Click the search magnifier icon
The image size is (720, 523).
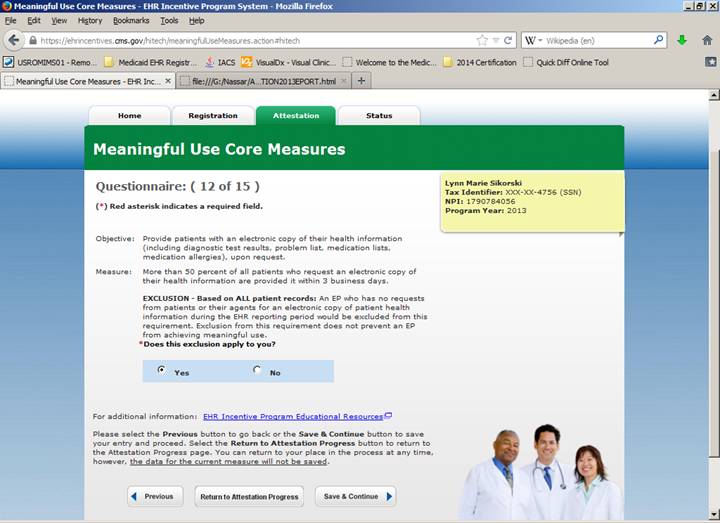[x=659, y=41]
